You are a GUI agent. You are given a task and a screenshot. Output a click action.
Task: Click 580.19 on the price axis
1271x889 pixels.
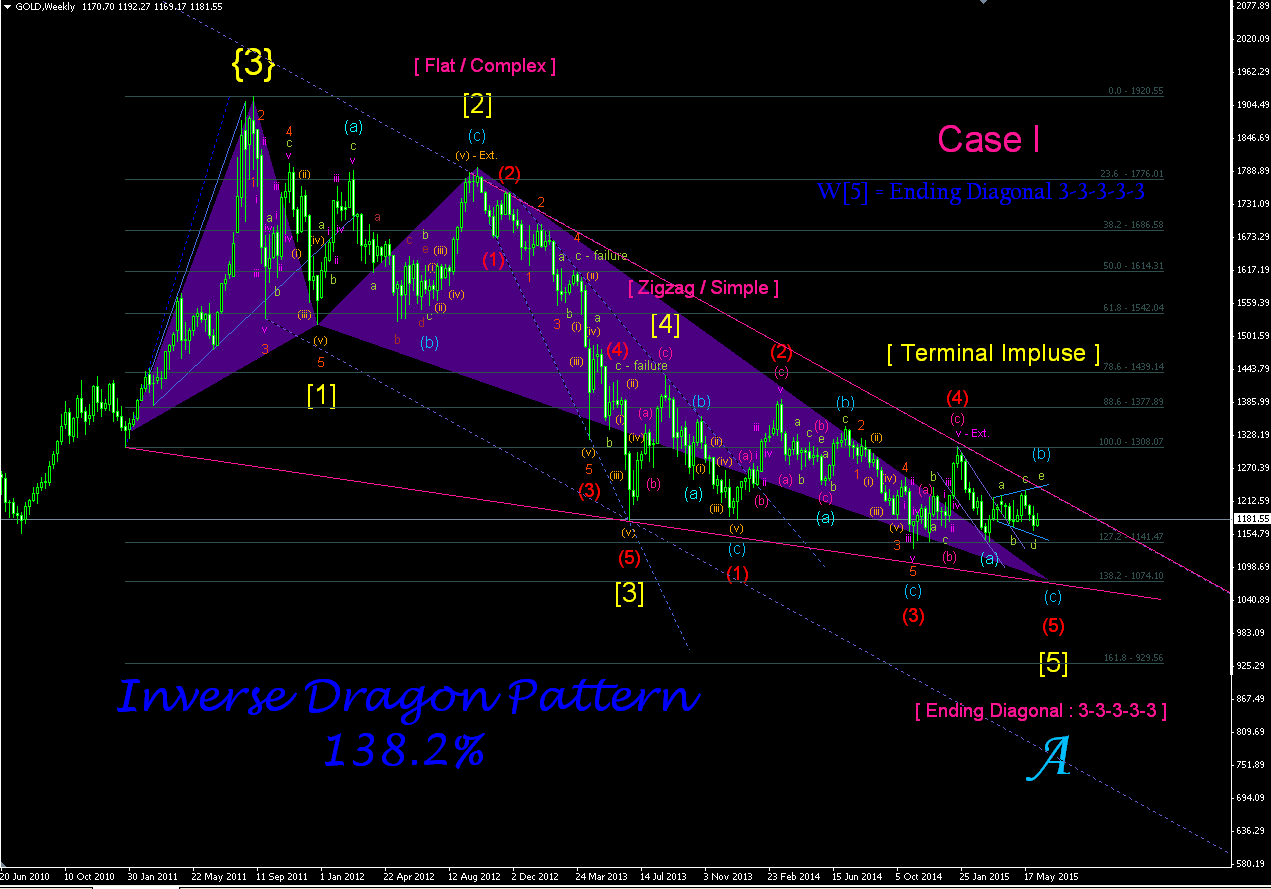tap(1253, 863)
